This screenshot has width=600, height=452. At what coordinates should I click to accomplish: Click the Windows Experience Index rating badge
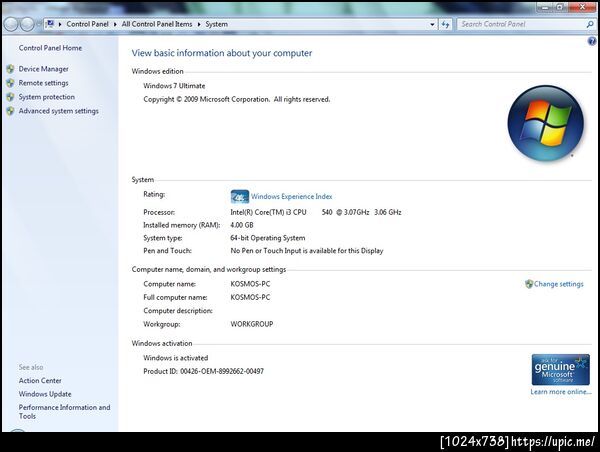(240, 197)
